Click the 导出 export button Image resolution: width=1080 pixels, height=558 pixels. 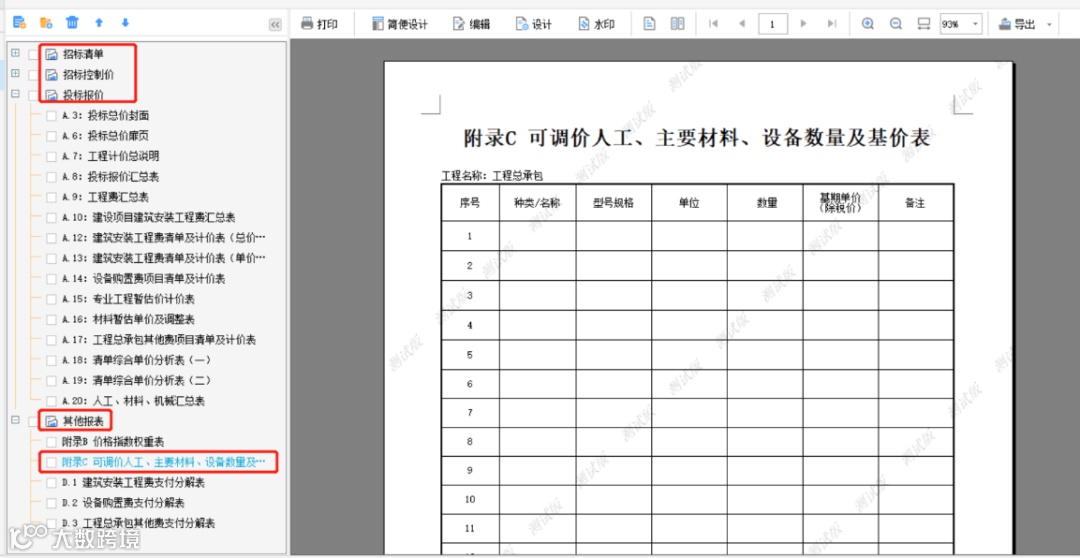point(1017,24)
